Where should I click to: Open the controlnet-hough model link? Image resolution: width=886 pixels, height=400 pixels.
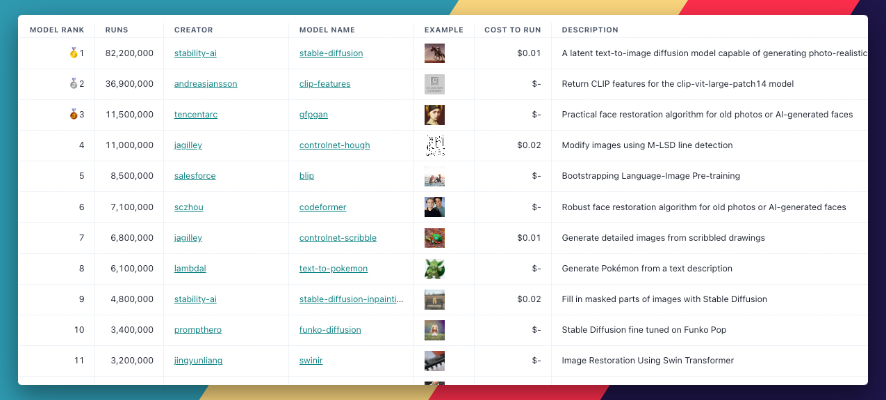335,145
